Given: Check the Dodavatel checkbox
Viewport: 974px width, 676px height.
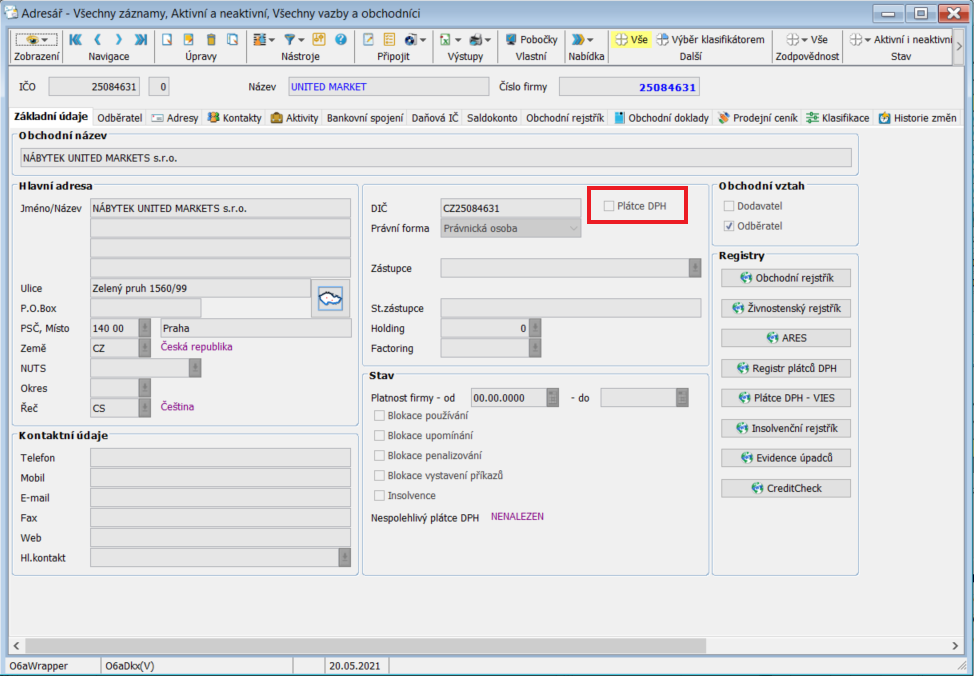Looking at the screenshot, I should click(729, 206).
